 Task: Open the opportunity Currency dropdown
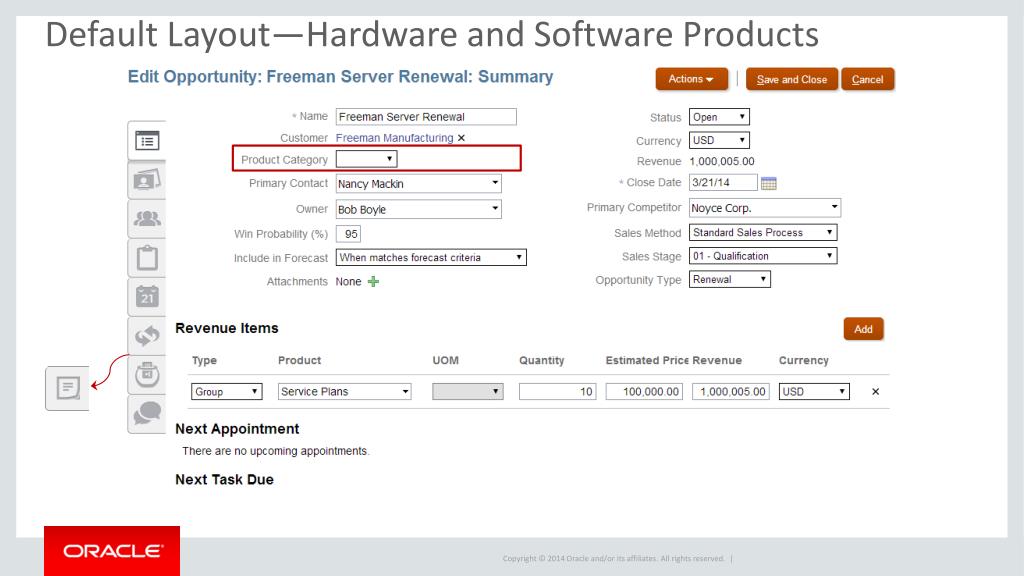(x=719, y=140)
